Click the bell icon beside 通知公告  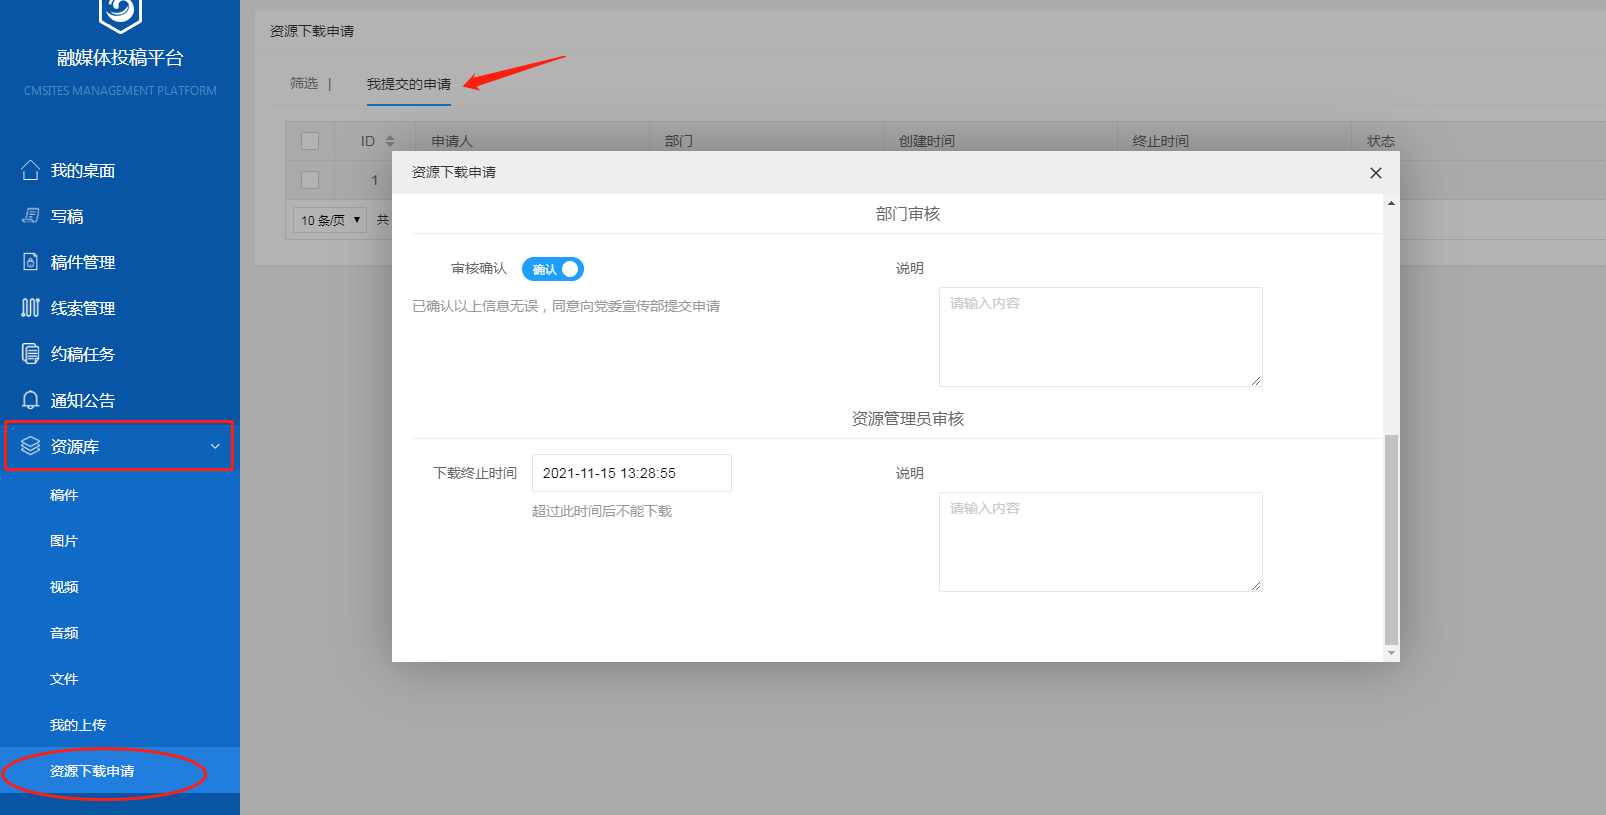[31, 400]
